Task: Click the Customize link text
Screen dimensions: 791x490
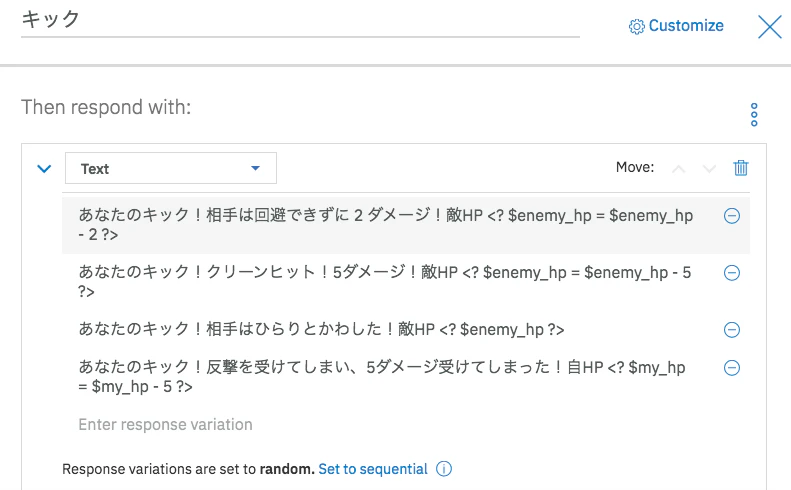Action: (686, 26)
